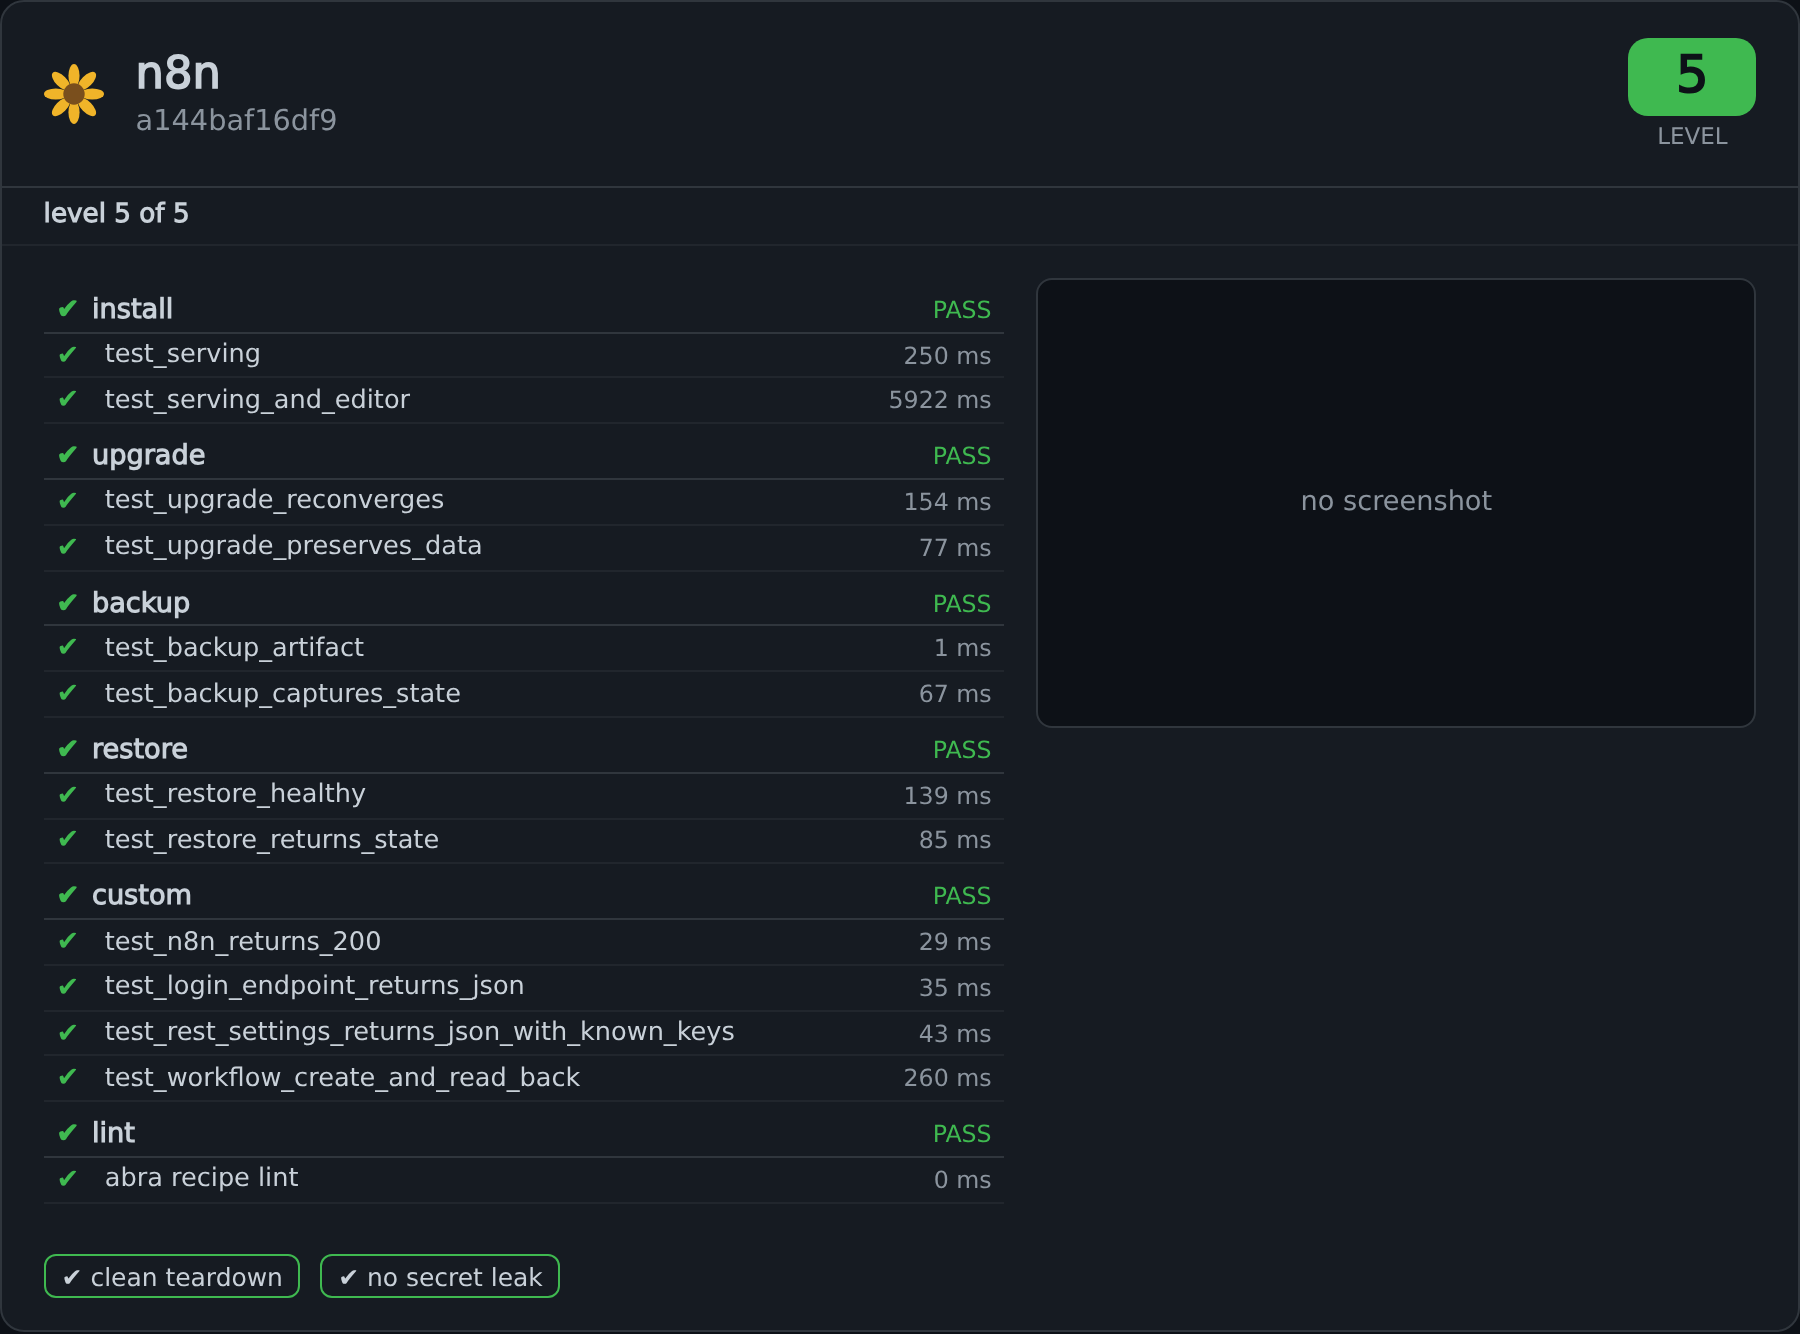Click the lint section header
This screenshot has width=1800, height=1334.
524,1133
